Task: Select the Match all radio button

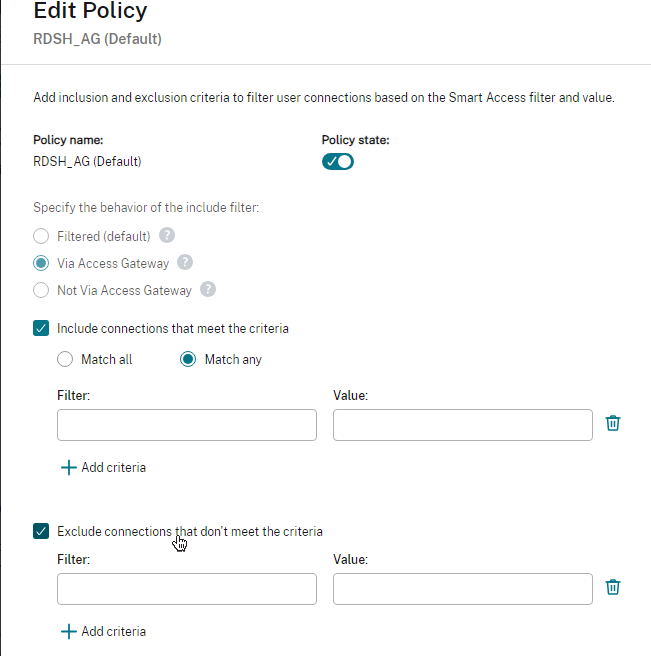Action: pos(65,359)
